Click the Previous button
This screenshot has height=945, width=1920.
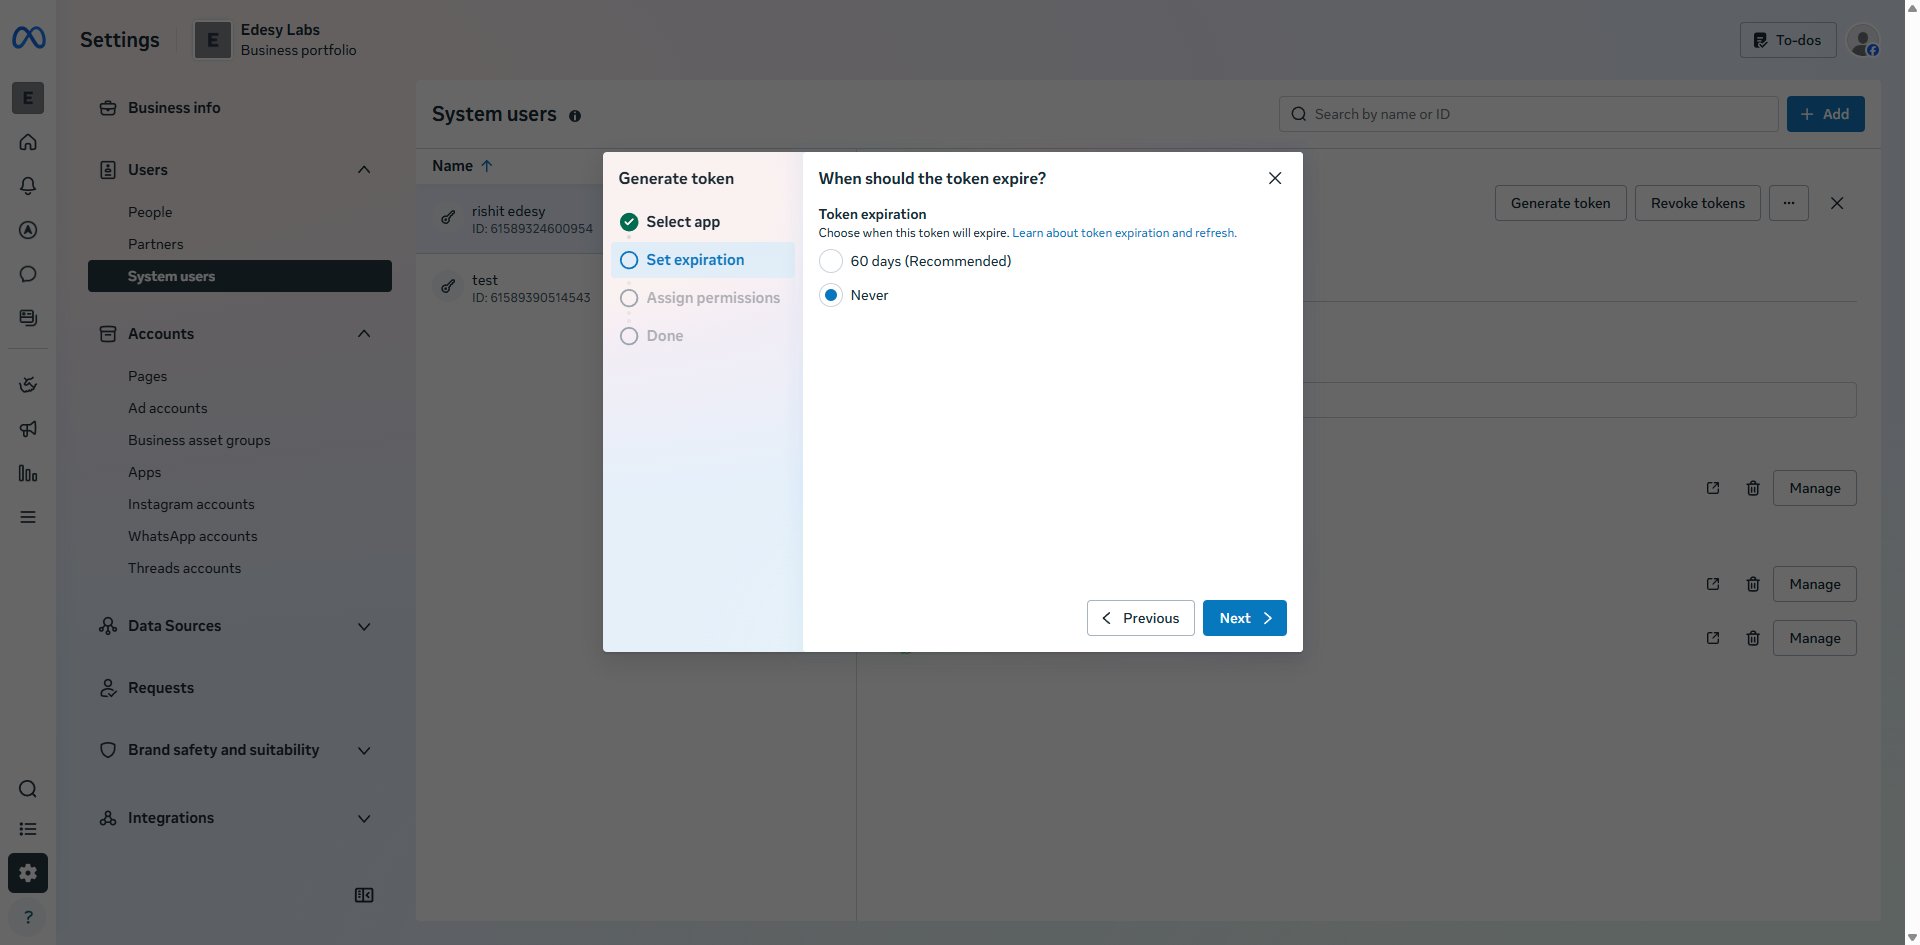1141,618
